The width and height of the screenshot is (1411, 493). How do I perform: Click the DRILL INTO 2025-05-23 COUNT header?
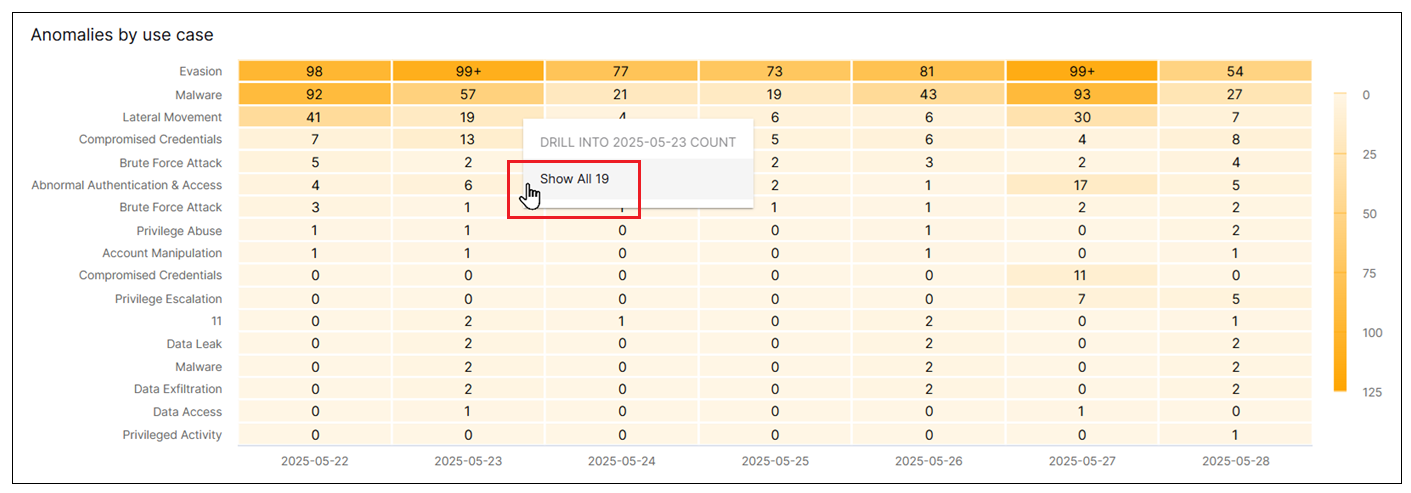[638, 142]
